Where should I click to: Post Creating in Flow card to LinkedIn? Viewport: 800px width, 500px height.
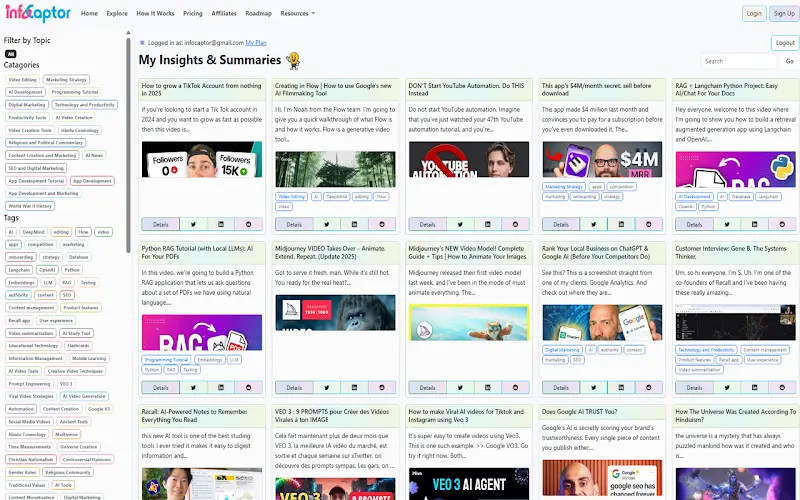click(x=355, y=224)
